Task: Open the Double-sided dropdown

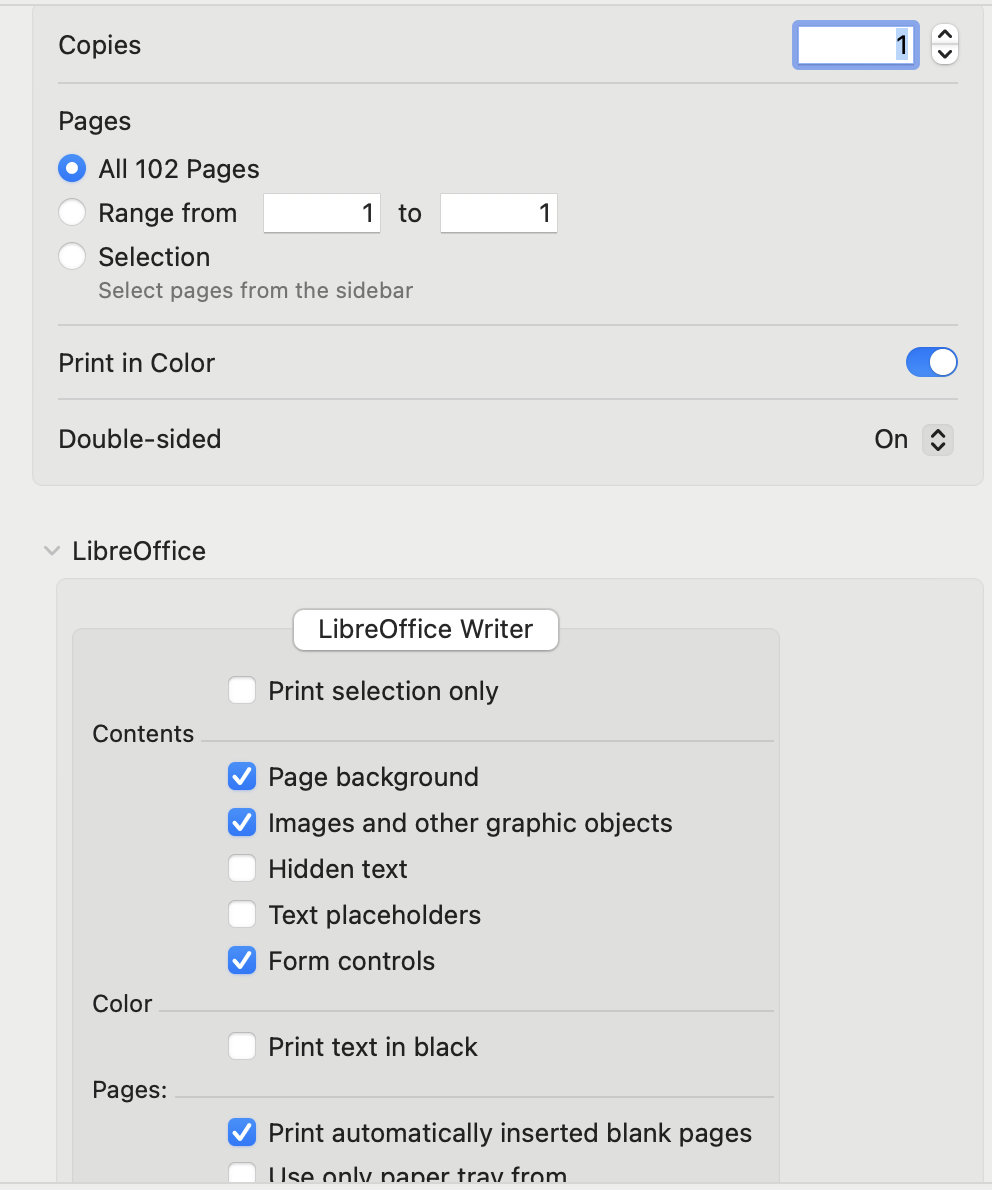Action: (x=936, y=439)
